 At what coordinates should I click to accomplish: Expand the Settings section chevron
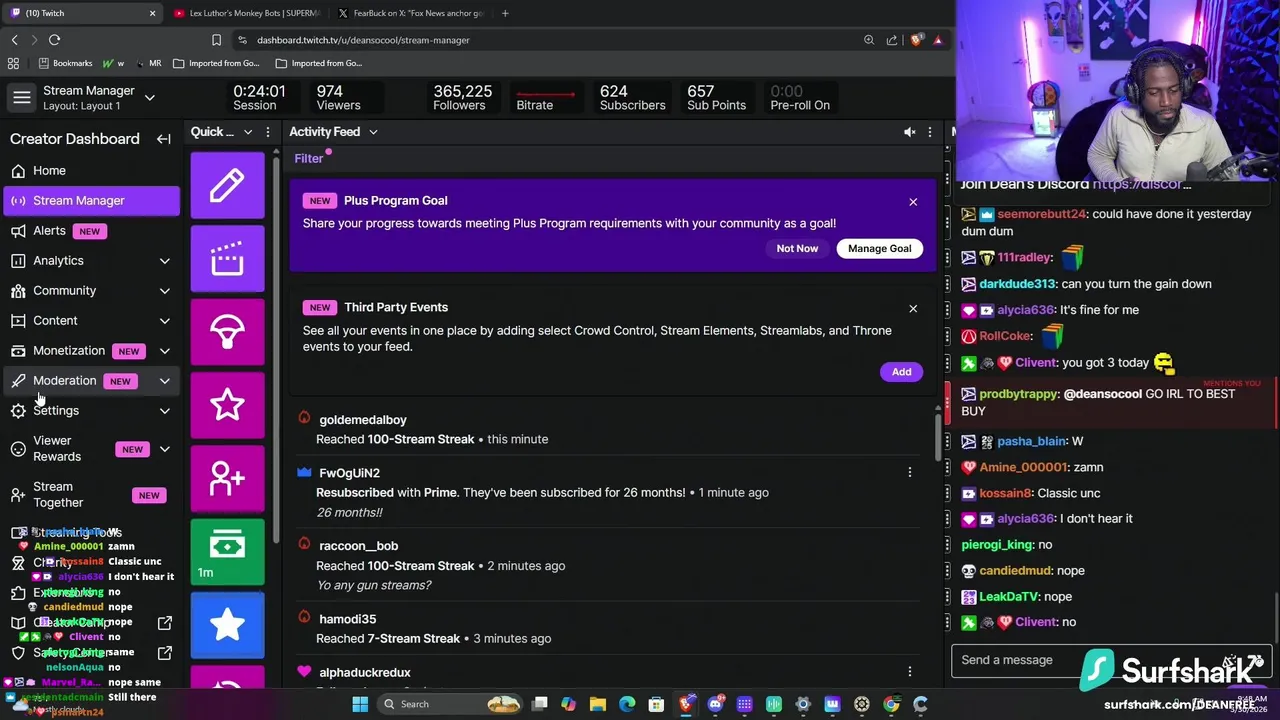pyautogui.click(x=164, y=411)
